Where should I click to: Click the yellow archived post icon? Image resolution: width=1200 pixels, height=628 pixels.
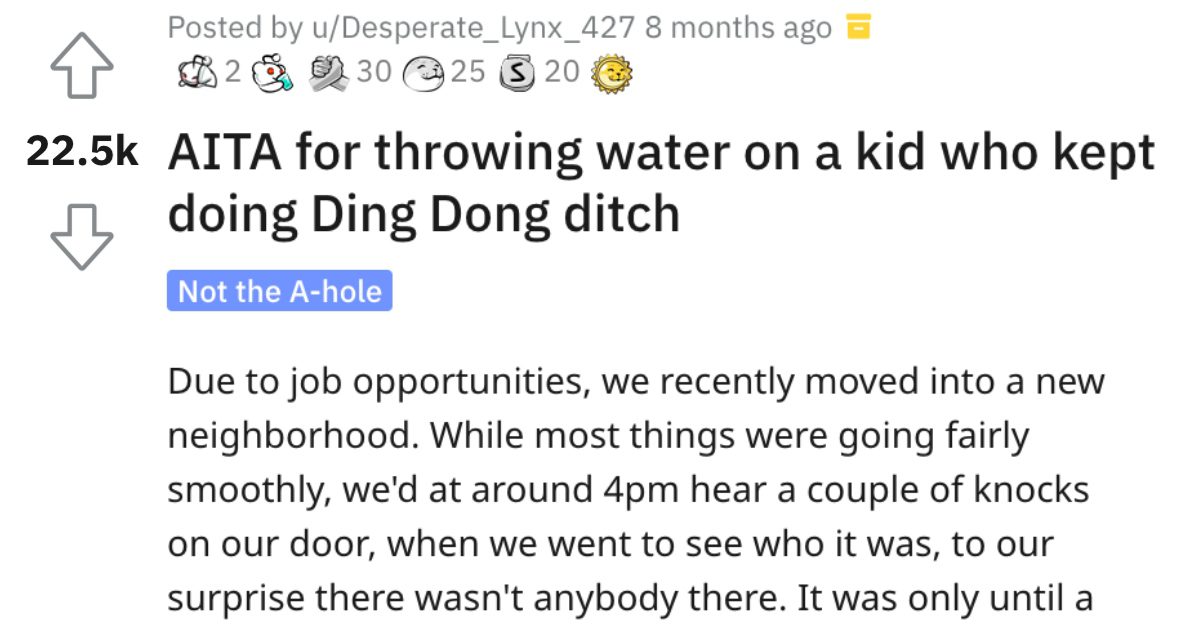(858, 27)
